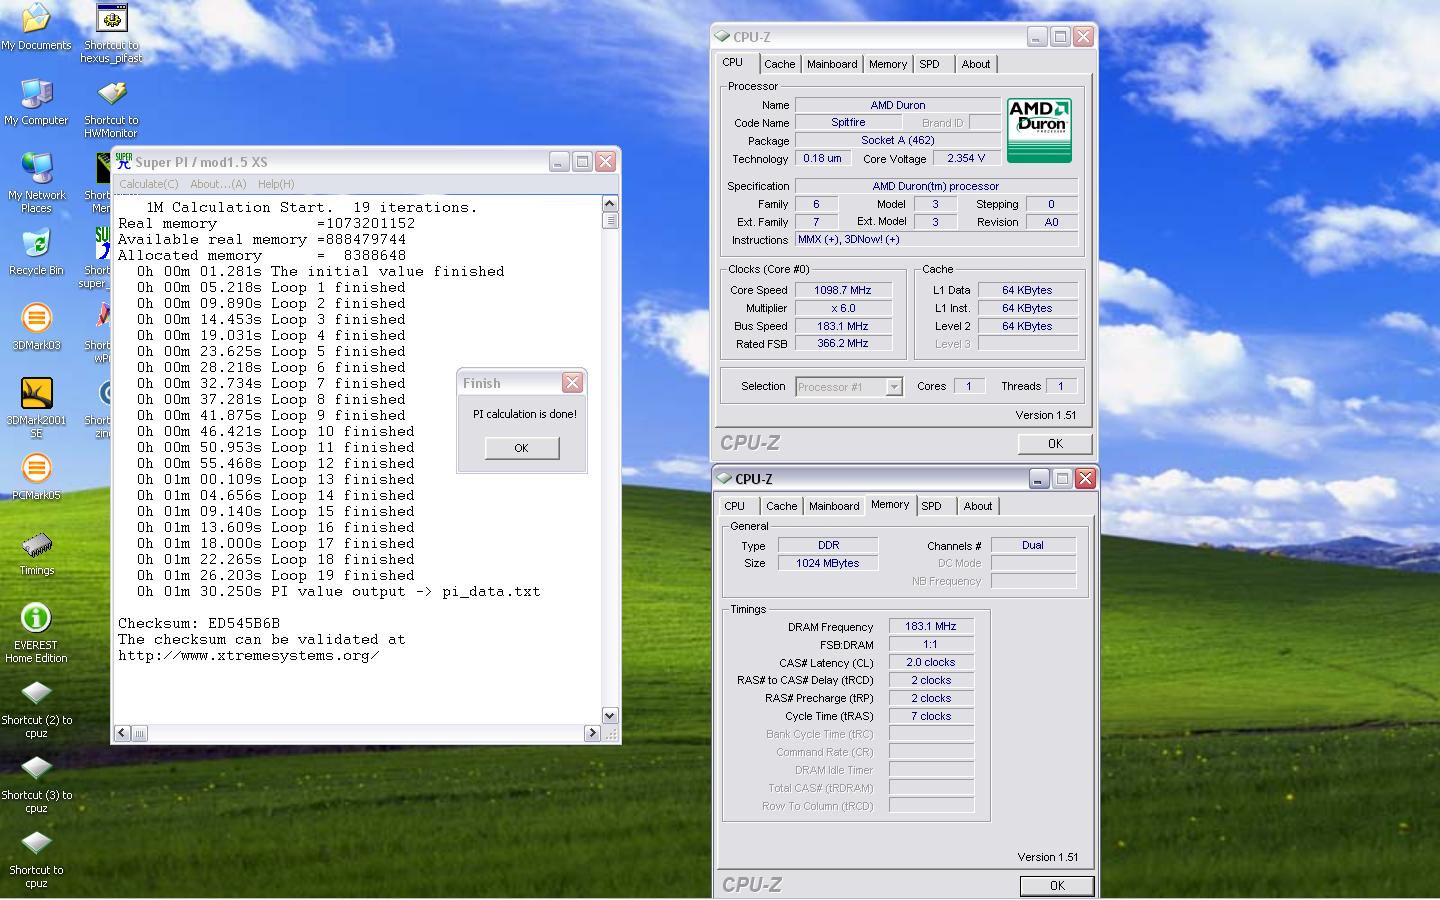Image resolution: width=1440 pixels, height=900 pixels.
Task: Click OK in the Finish dialog
Action: [x=521, y=448]
